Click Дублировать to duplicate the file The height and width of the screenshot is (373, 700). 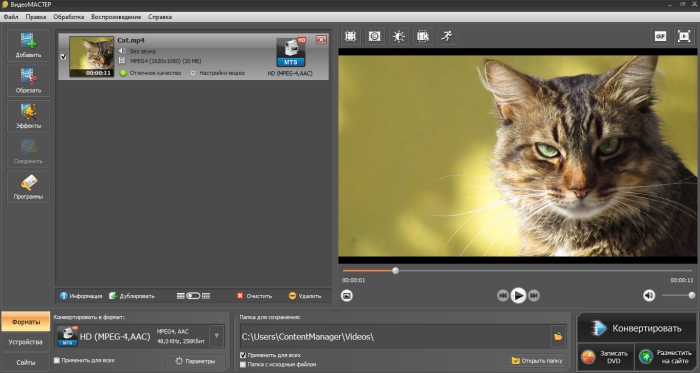pos(132,296)
